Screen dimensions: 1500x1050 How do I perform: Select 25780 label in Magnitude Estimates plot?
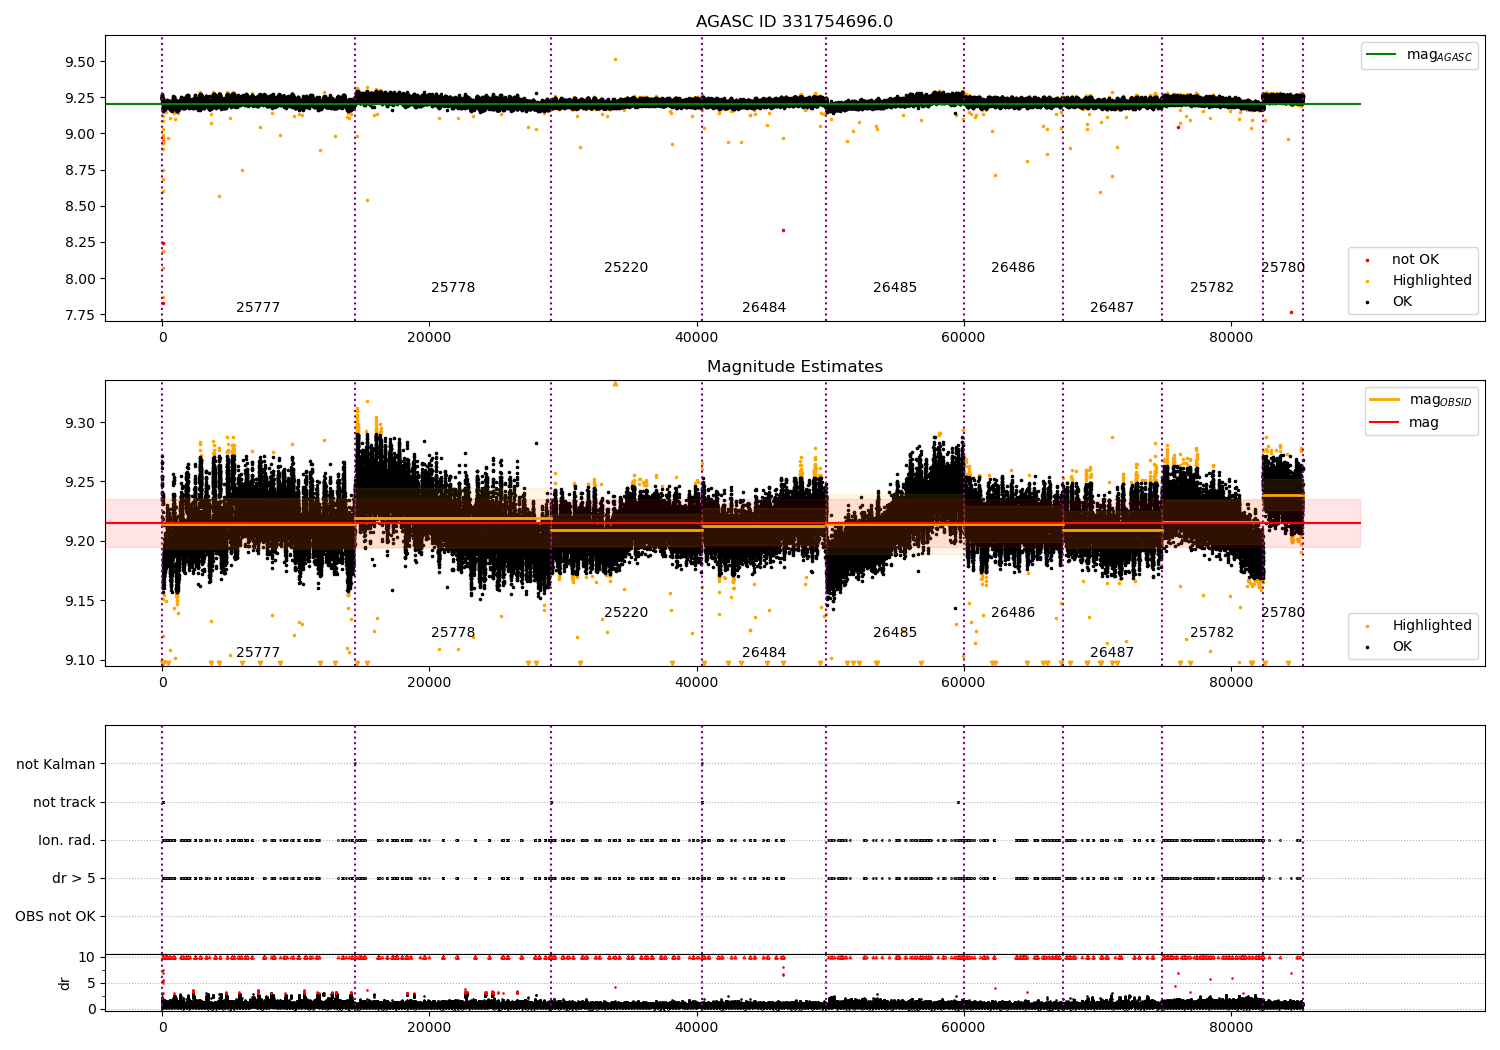[x=1283, y=613]
